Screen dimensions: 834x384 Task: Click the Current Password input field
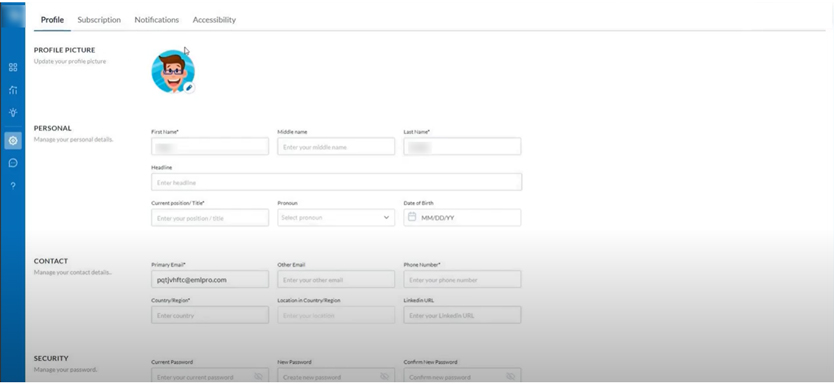click(x=210, y=375)
